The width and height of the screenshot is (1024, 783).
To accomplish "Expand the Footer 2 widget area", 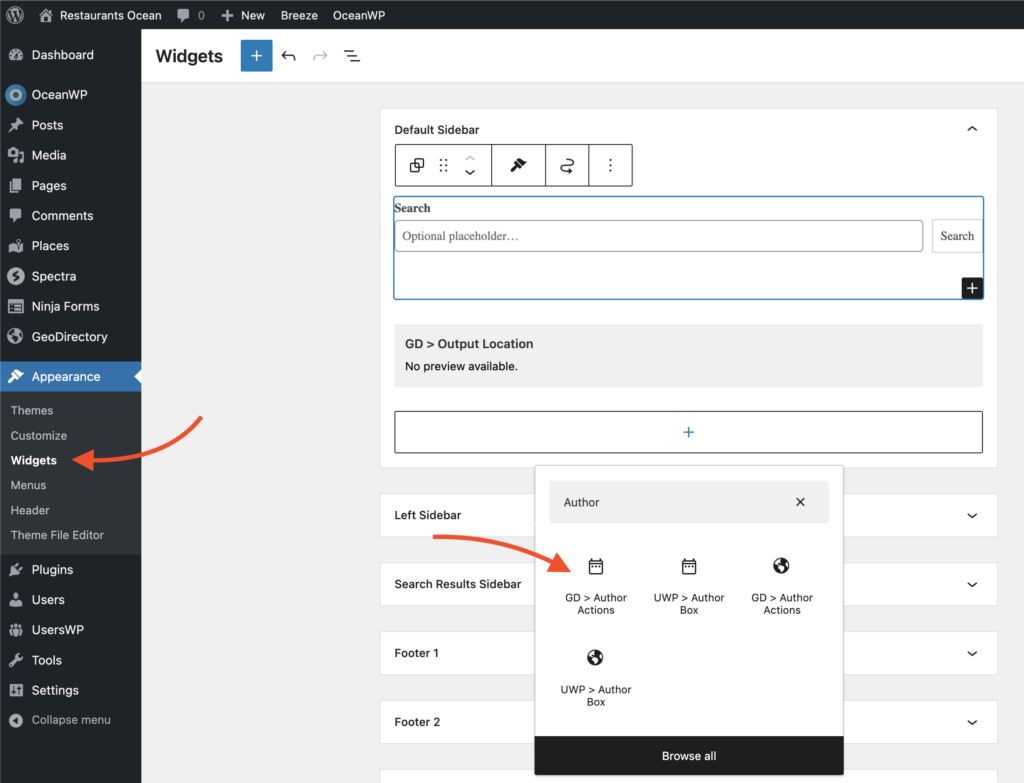I will 972,722.
